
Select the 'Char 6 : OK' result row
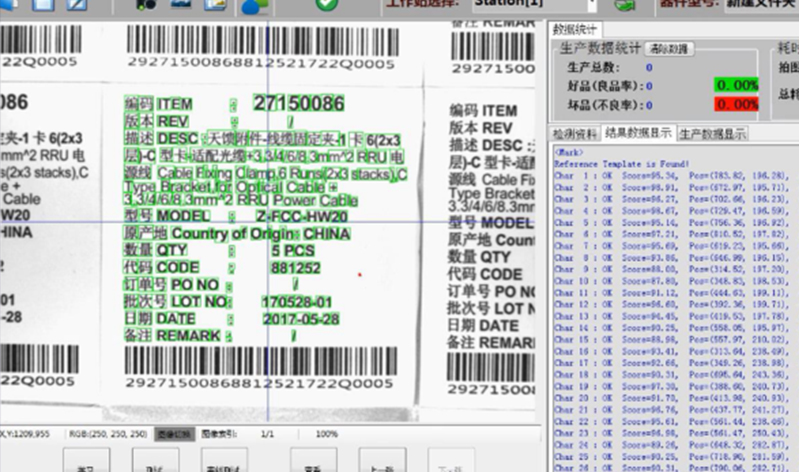pos(672,234)
